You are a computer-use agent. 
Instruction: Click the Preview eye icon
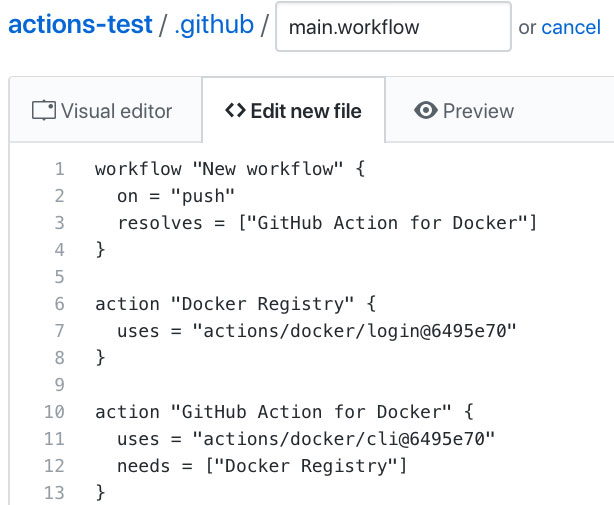426,110
